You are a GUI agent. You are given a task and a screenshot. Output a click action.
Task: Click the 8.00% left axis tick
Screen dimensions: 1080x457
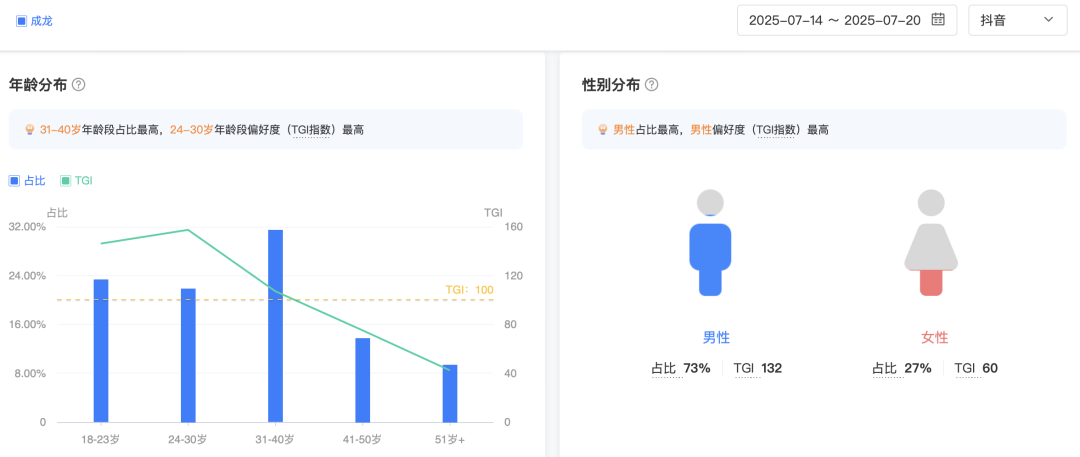[30, 374]
